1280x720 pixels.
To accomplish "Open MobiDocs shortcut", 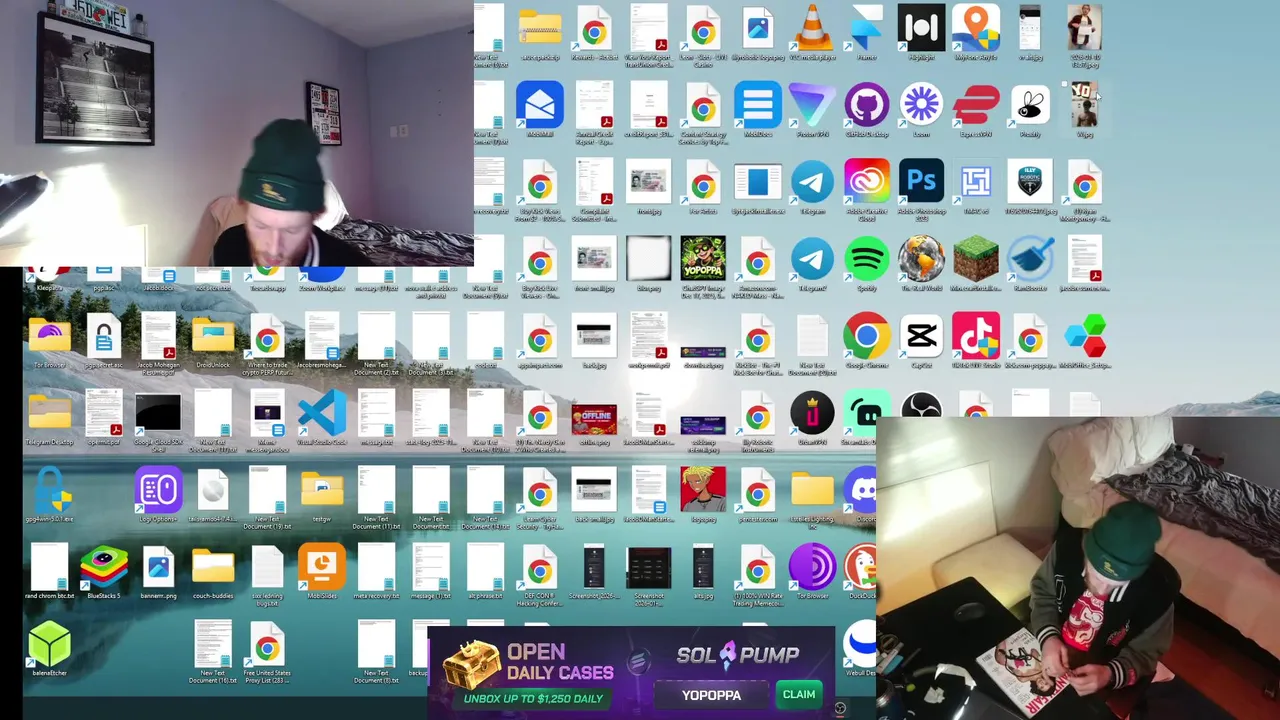I will point(758,105).
